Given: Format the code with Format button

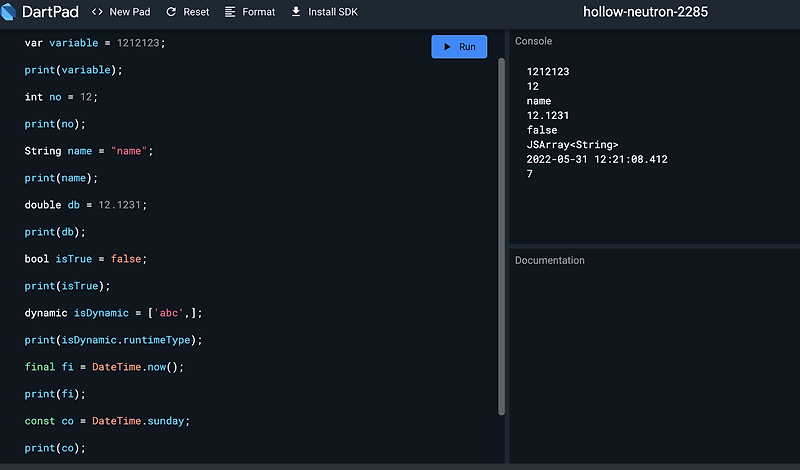Looking at the screenshot, I should tap(250, 12).
